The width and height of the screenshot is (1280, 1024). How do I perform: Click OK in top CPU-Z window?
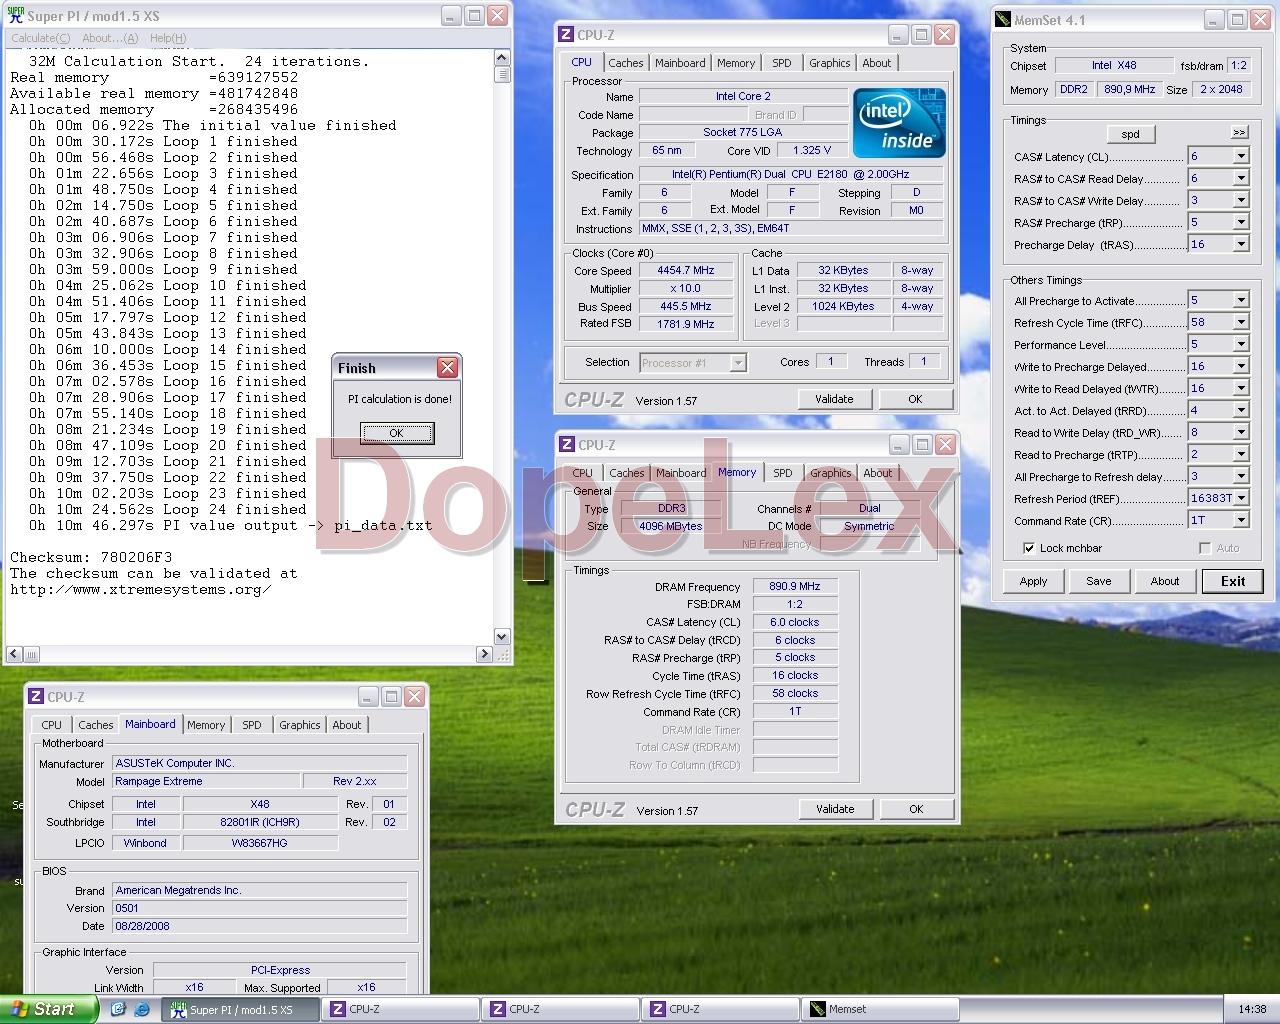[x=915, y=399]
